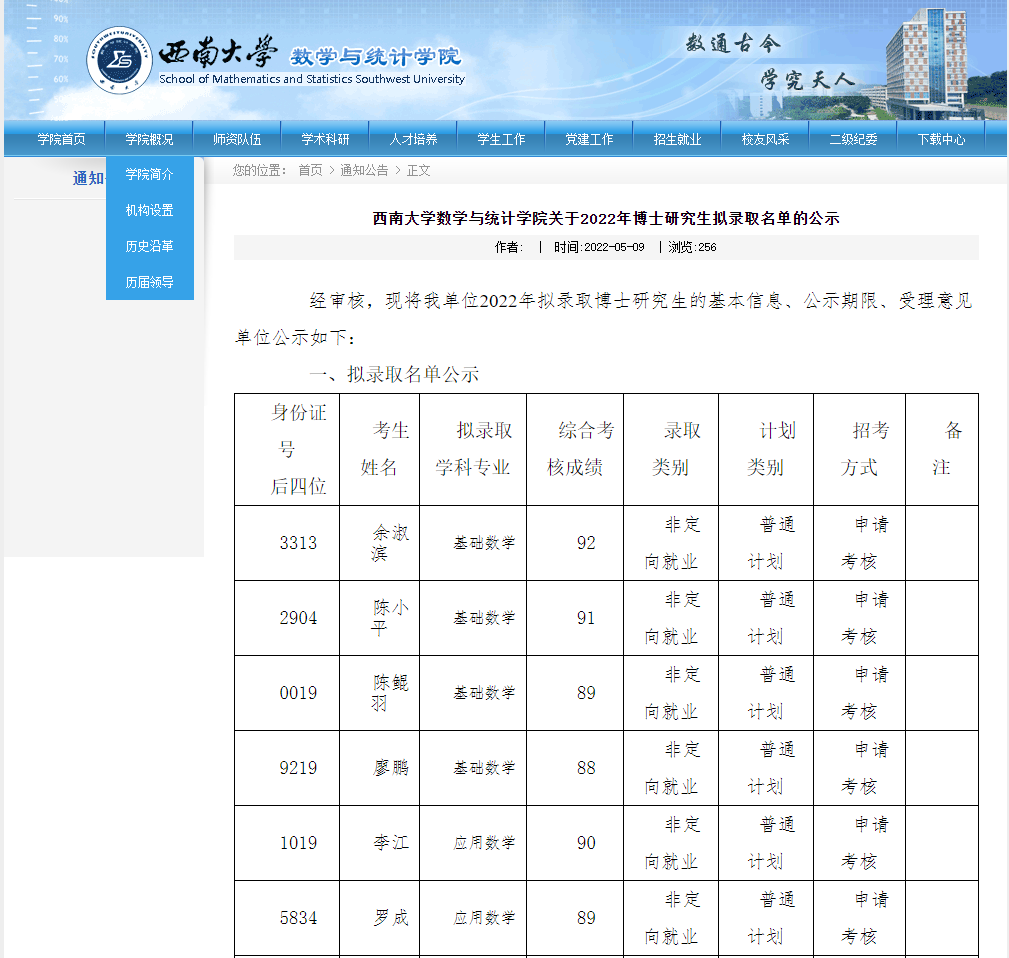Click 基础数学 in 廖鹏's row

point(484,768)
